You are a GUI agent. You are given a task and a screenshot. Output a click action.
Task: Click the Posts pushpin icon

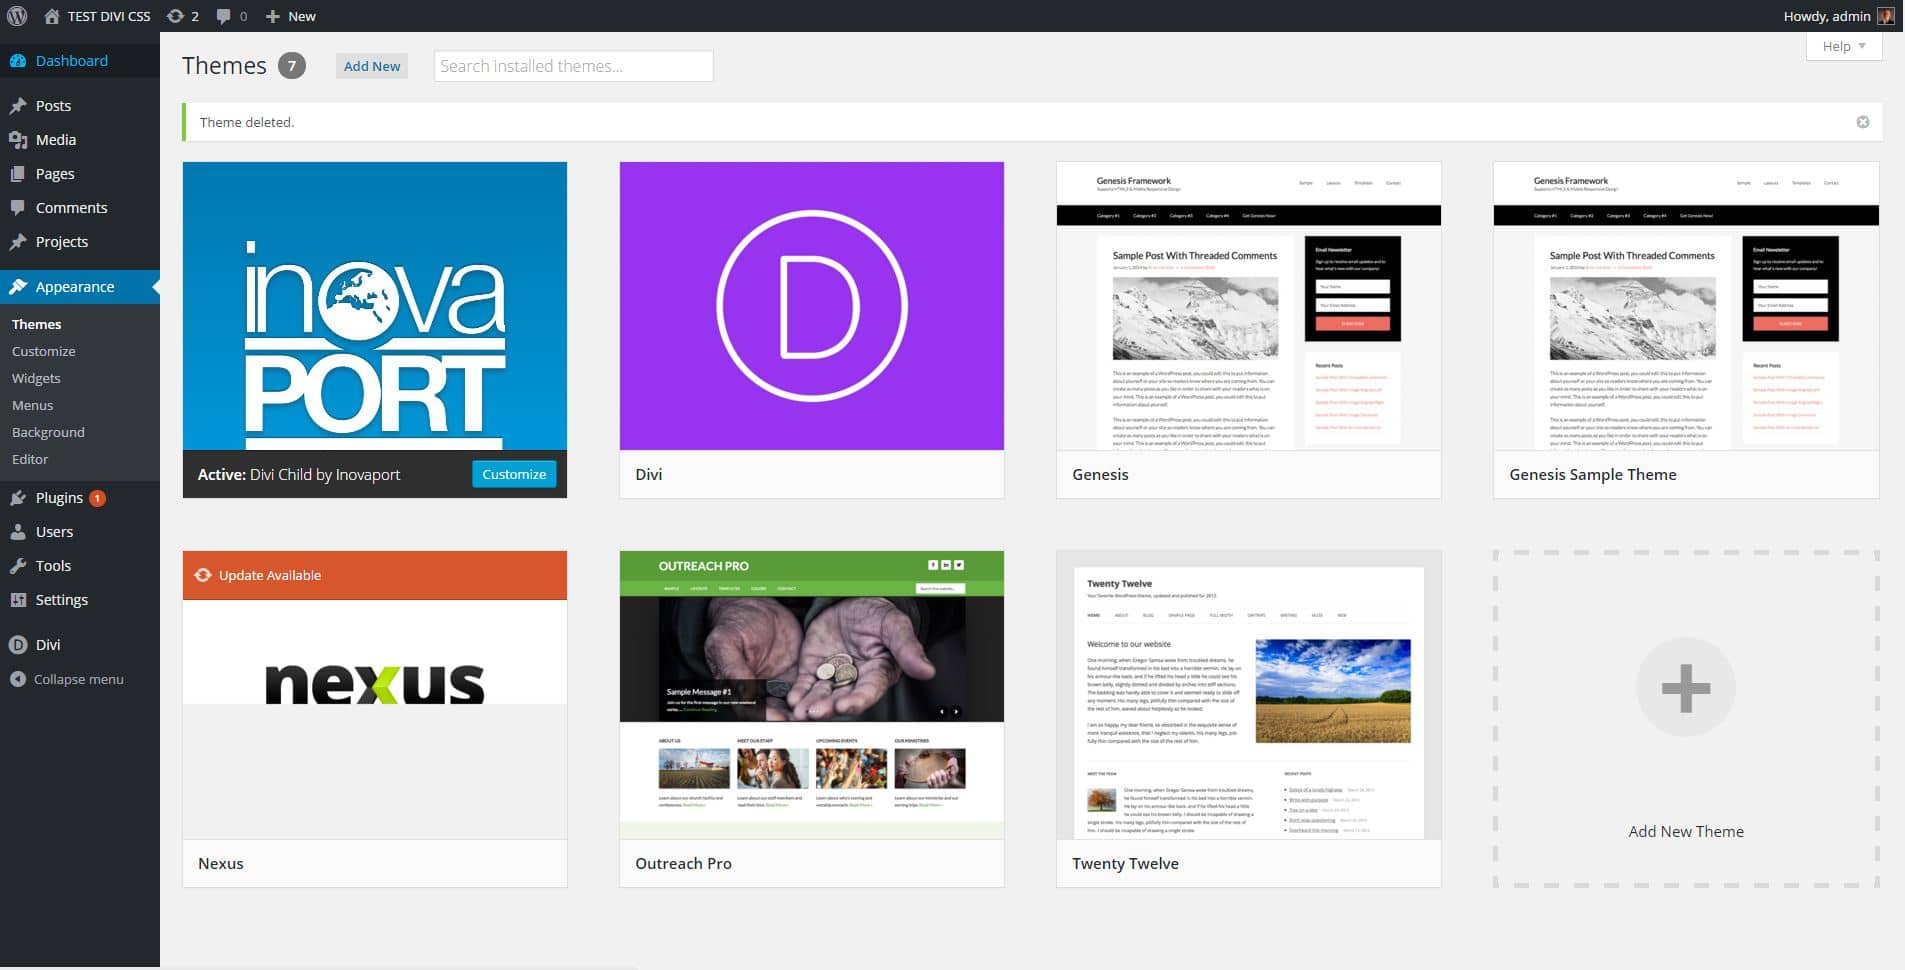click(x=18, y=106)
